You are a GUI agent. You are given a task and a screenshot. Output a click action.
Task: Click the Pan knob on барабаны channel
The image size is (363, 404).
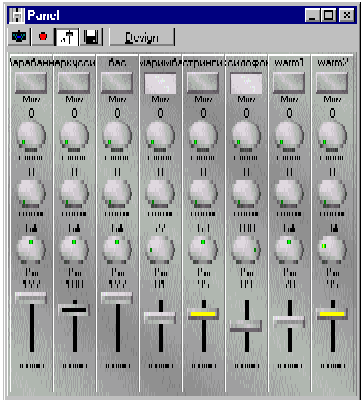(31, 249)
